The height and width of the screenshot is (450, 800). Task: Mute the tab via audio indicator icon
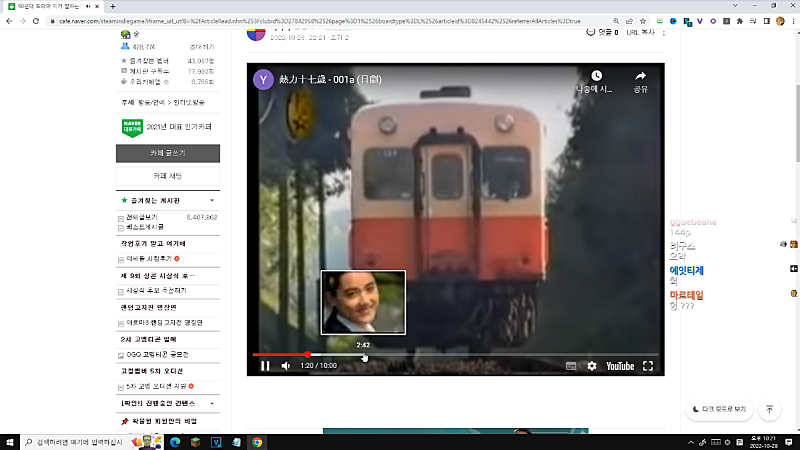point(88,6)
